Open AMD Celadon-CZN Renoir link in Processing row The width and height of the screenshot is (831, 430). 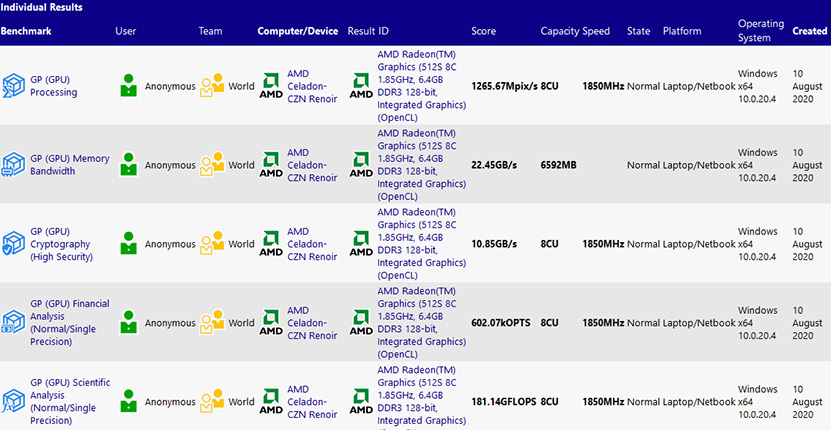[312, 86]
